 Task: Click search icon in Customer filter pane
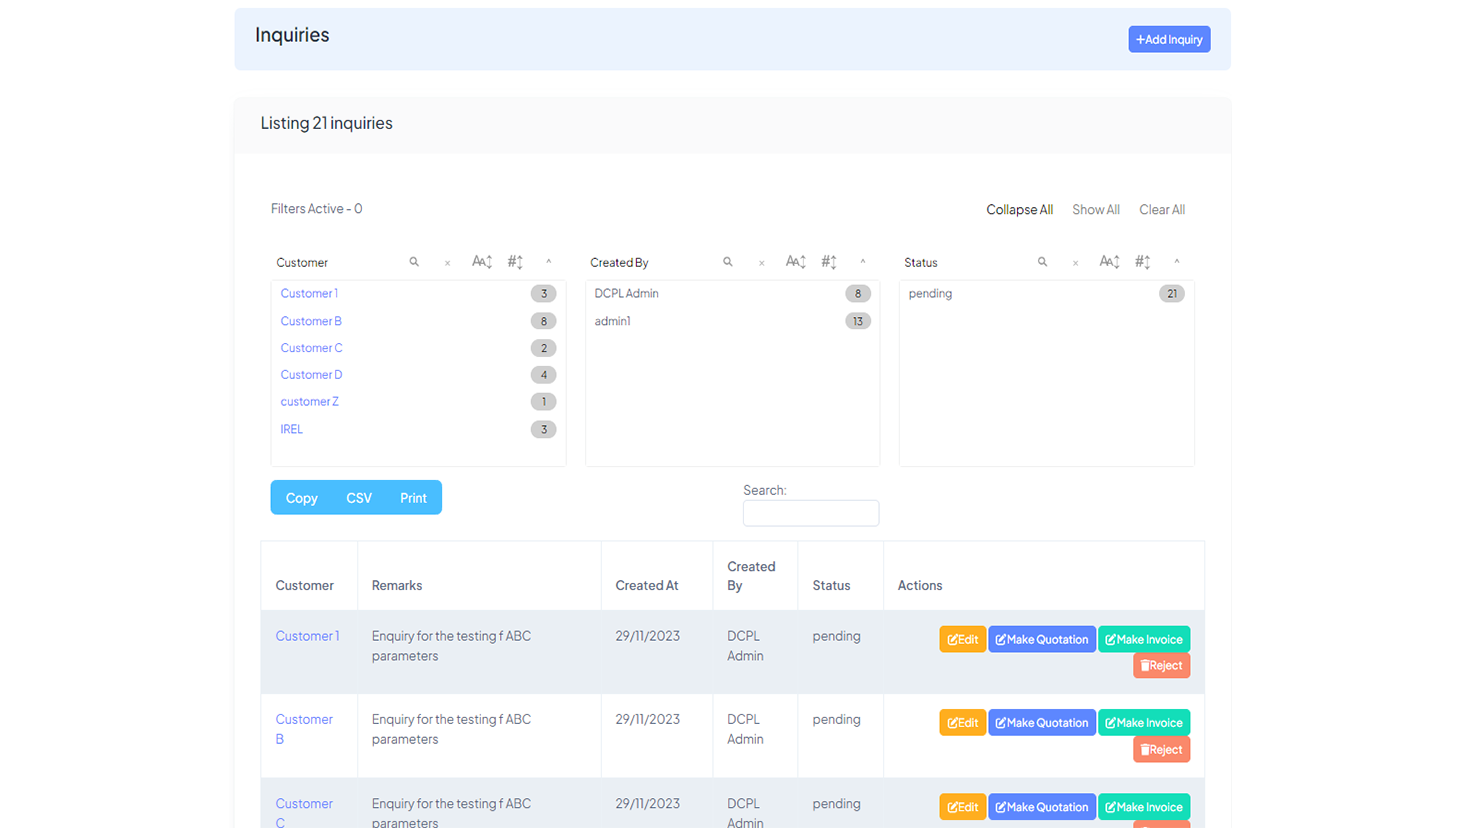tap(414, 262)
